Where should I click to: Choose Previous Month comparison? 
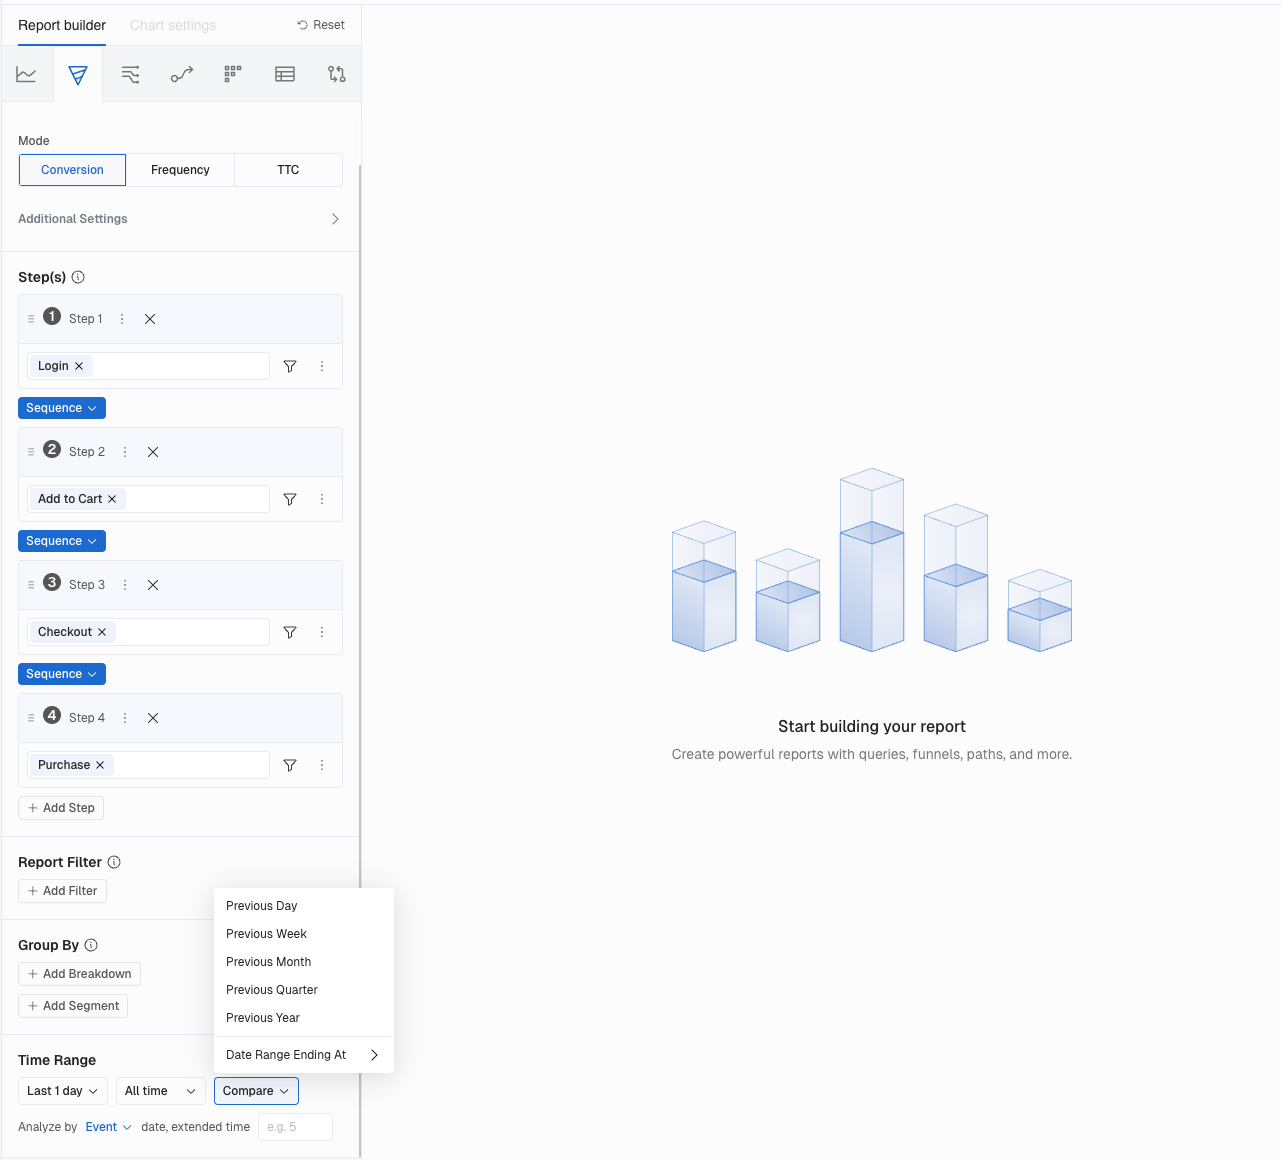tap(304, 962)
